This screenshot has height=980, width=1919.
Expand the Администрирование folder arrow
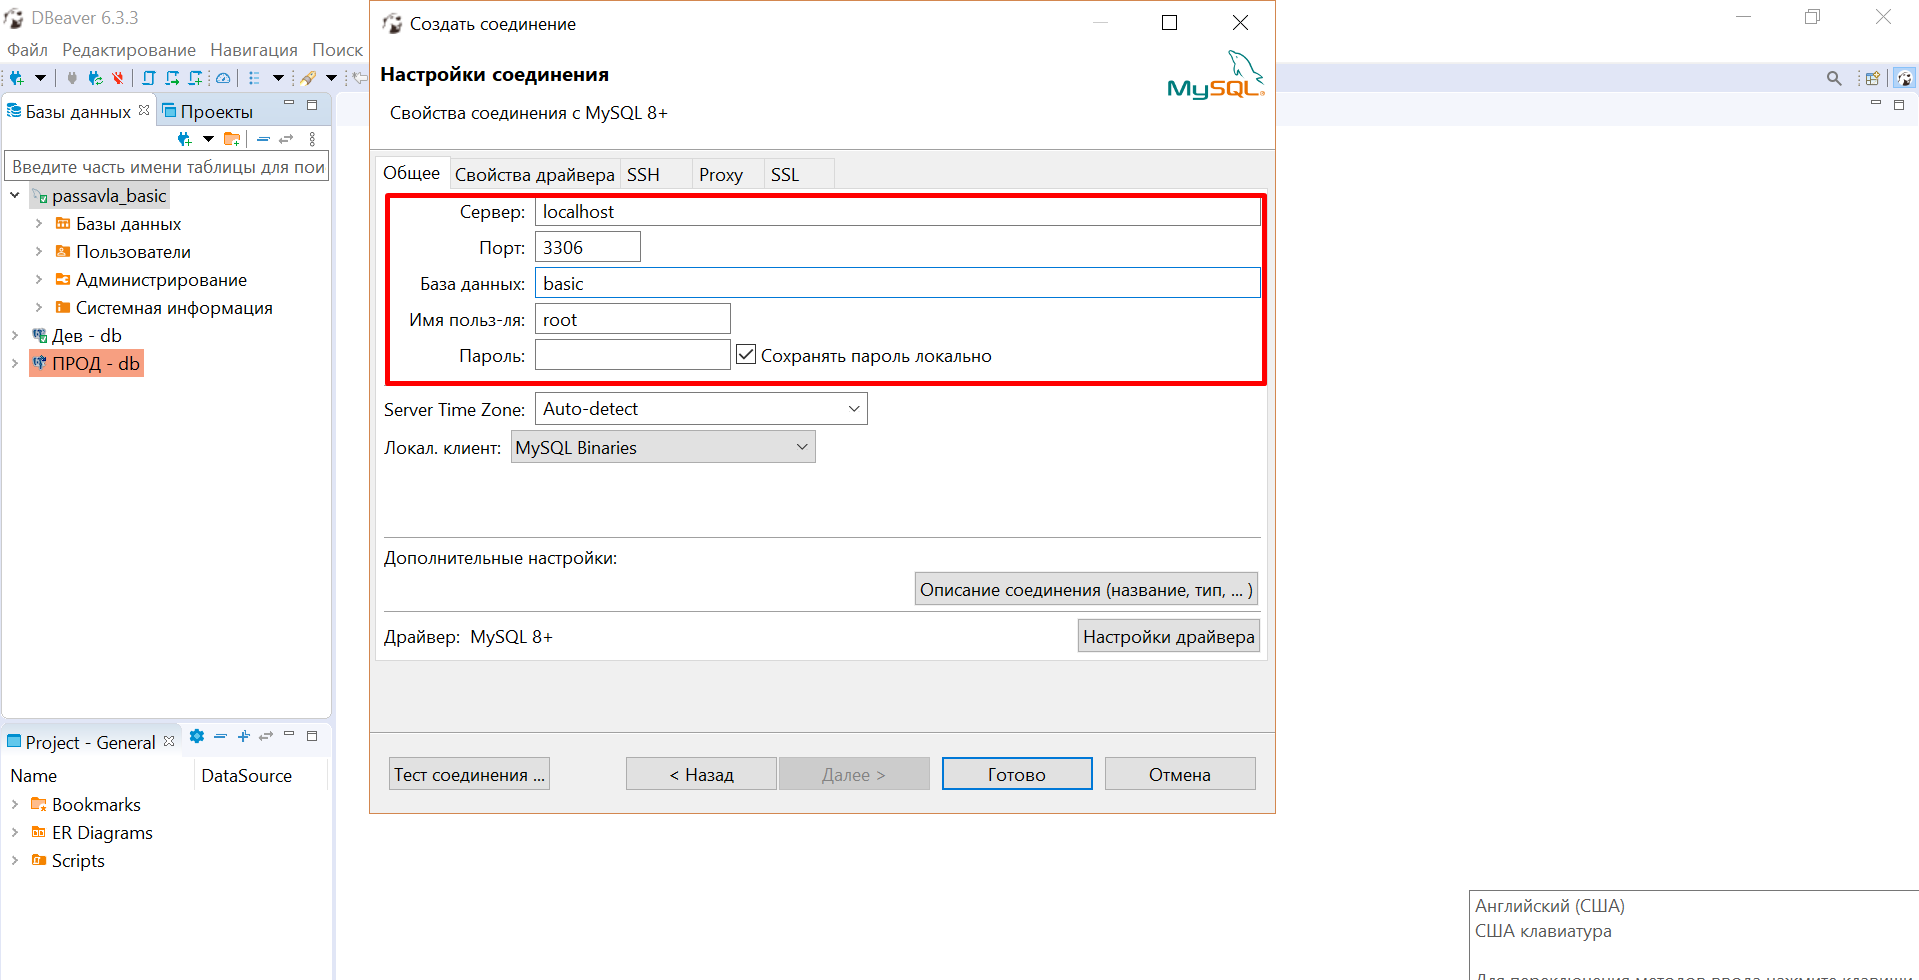coord(39,279)
